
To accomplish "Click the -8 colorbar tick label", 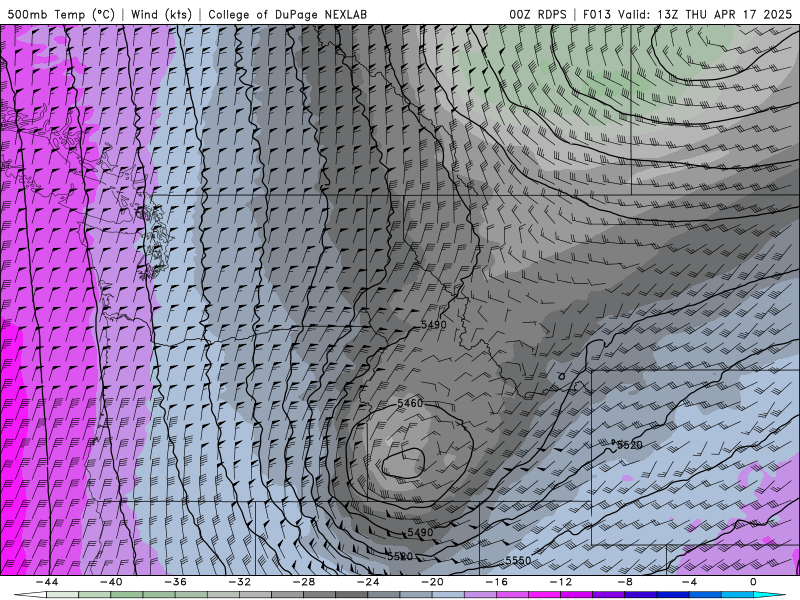I will pyautogui.click(x=626, y=582).
